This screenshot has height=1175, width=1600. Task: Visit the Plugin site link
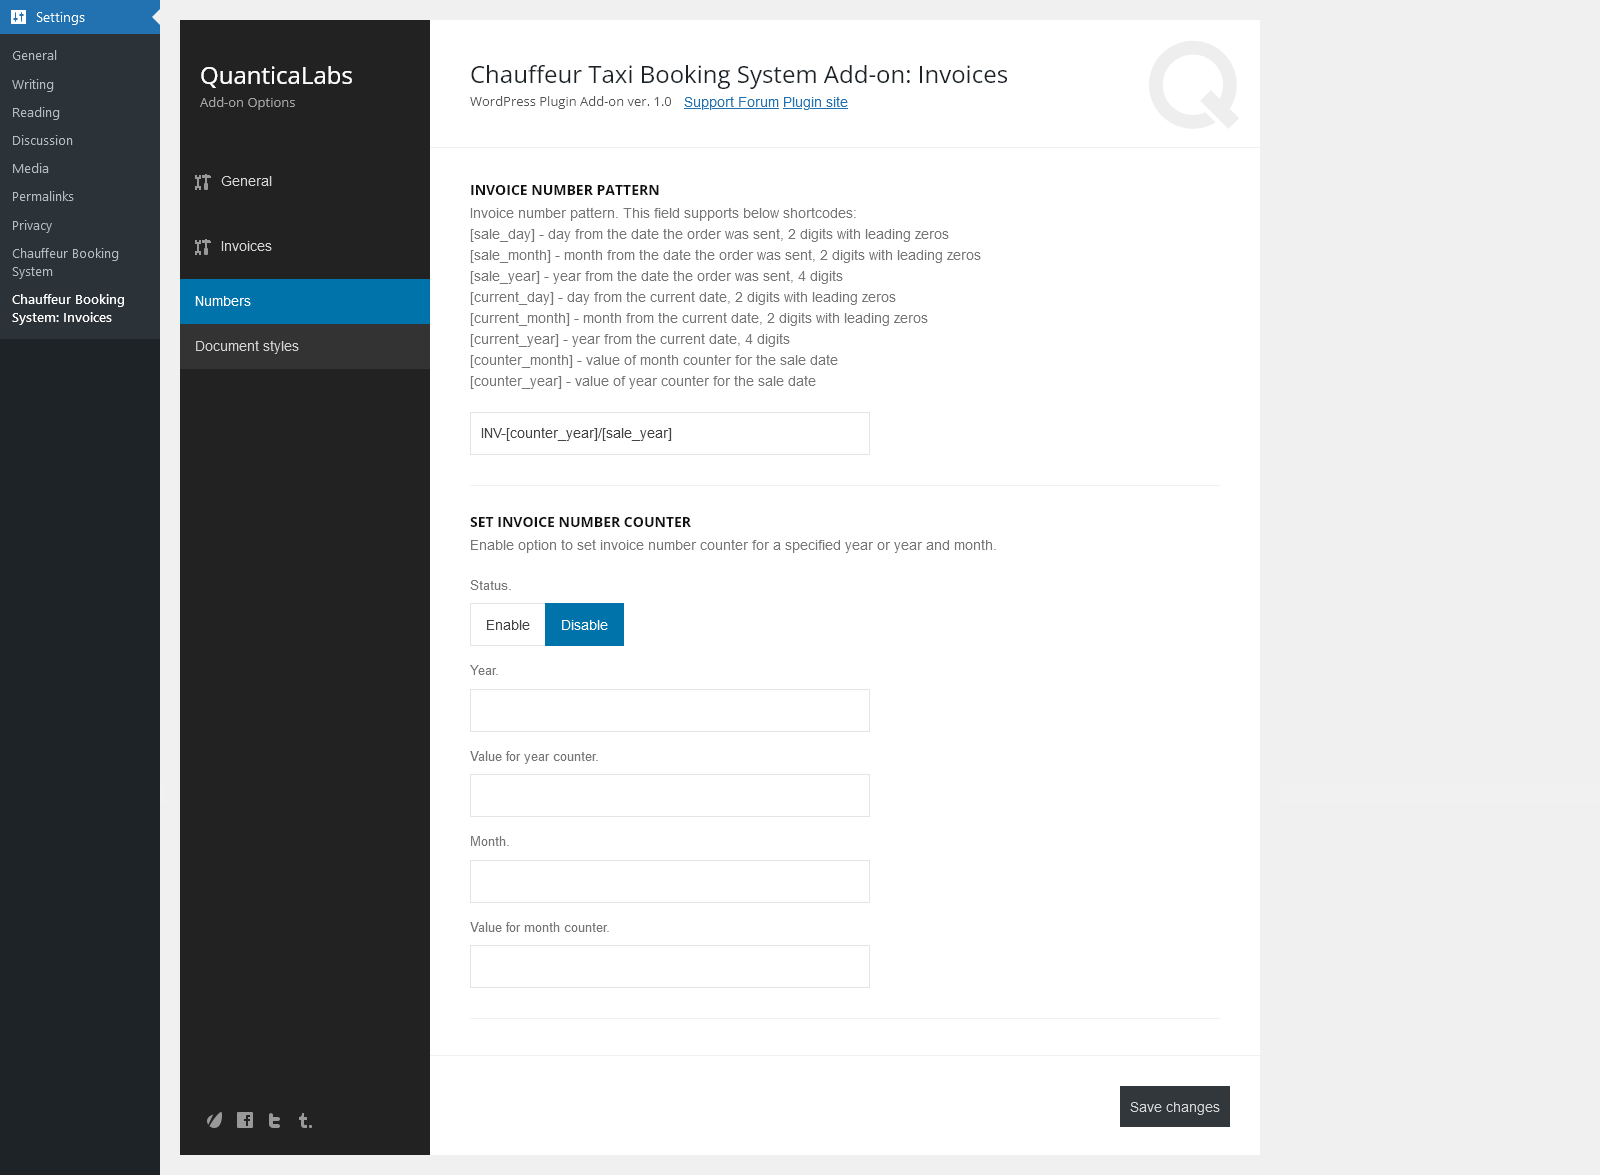[x=815, y=102]
